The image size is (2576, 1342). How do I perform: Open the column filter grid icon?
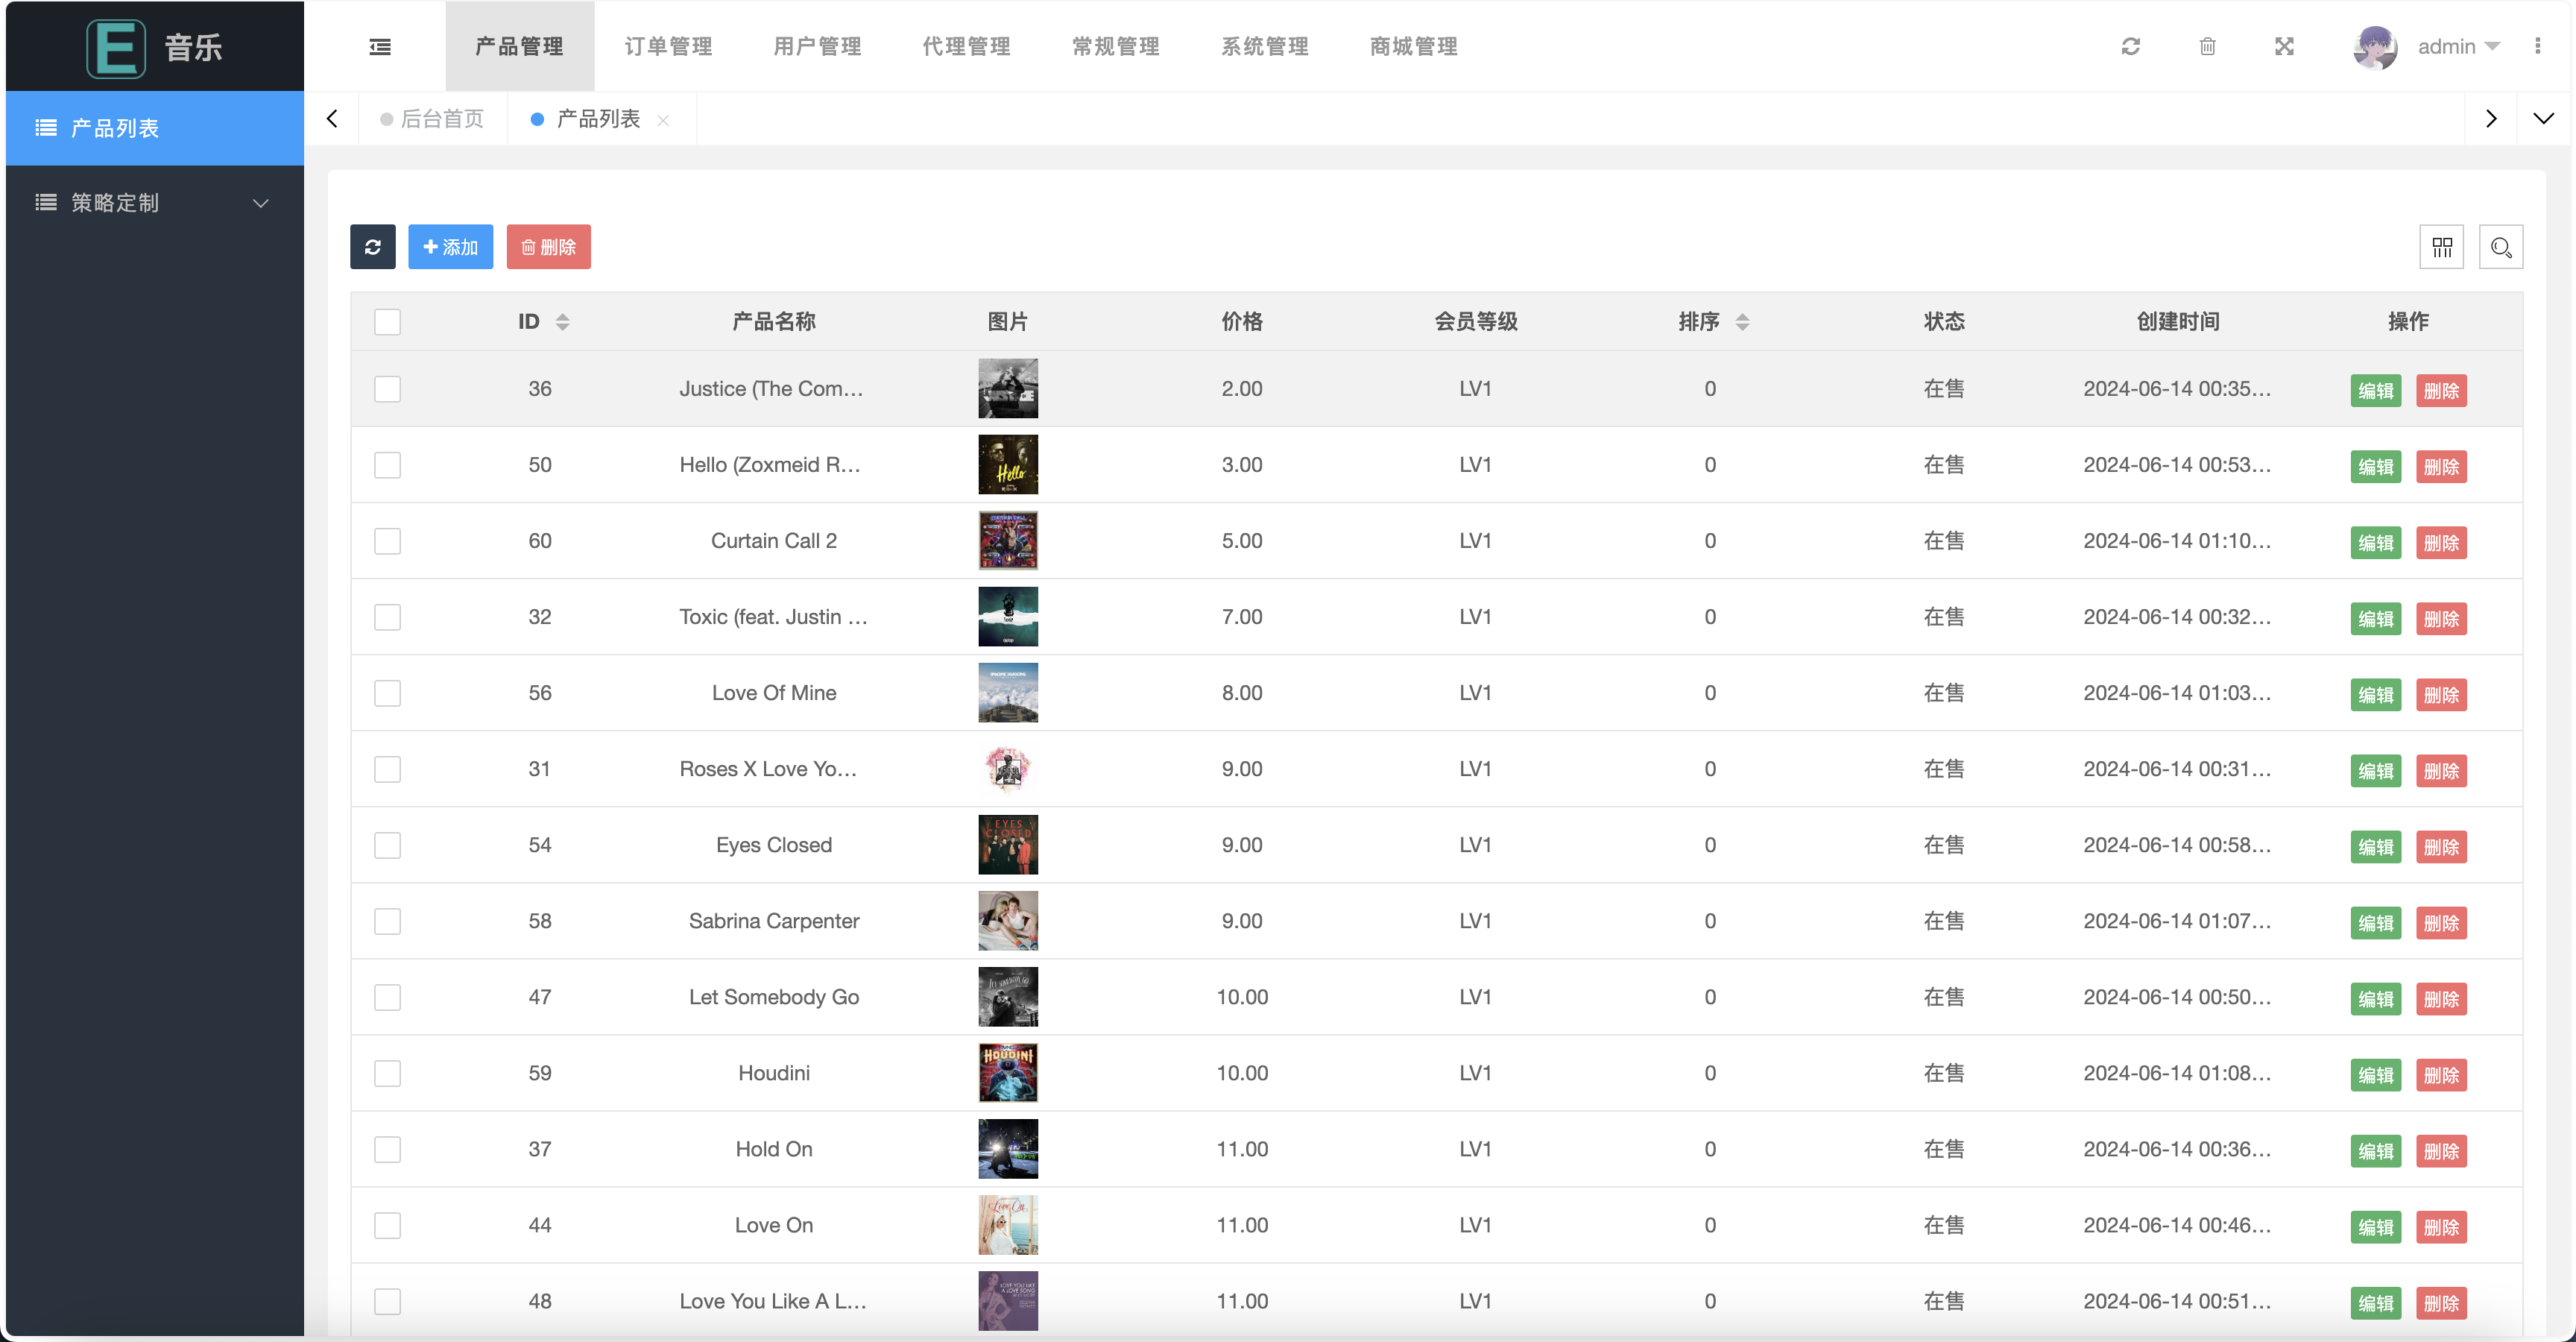coord(2442,247)
